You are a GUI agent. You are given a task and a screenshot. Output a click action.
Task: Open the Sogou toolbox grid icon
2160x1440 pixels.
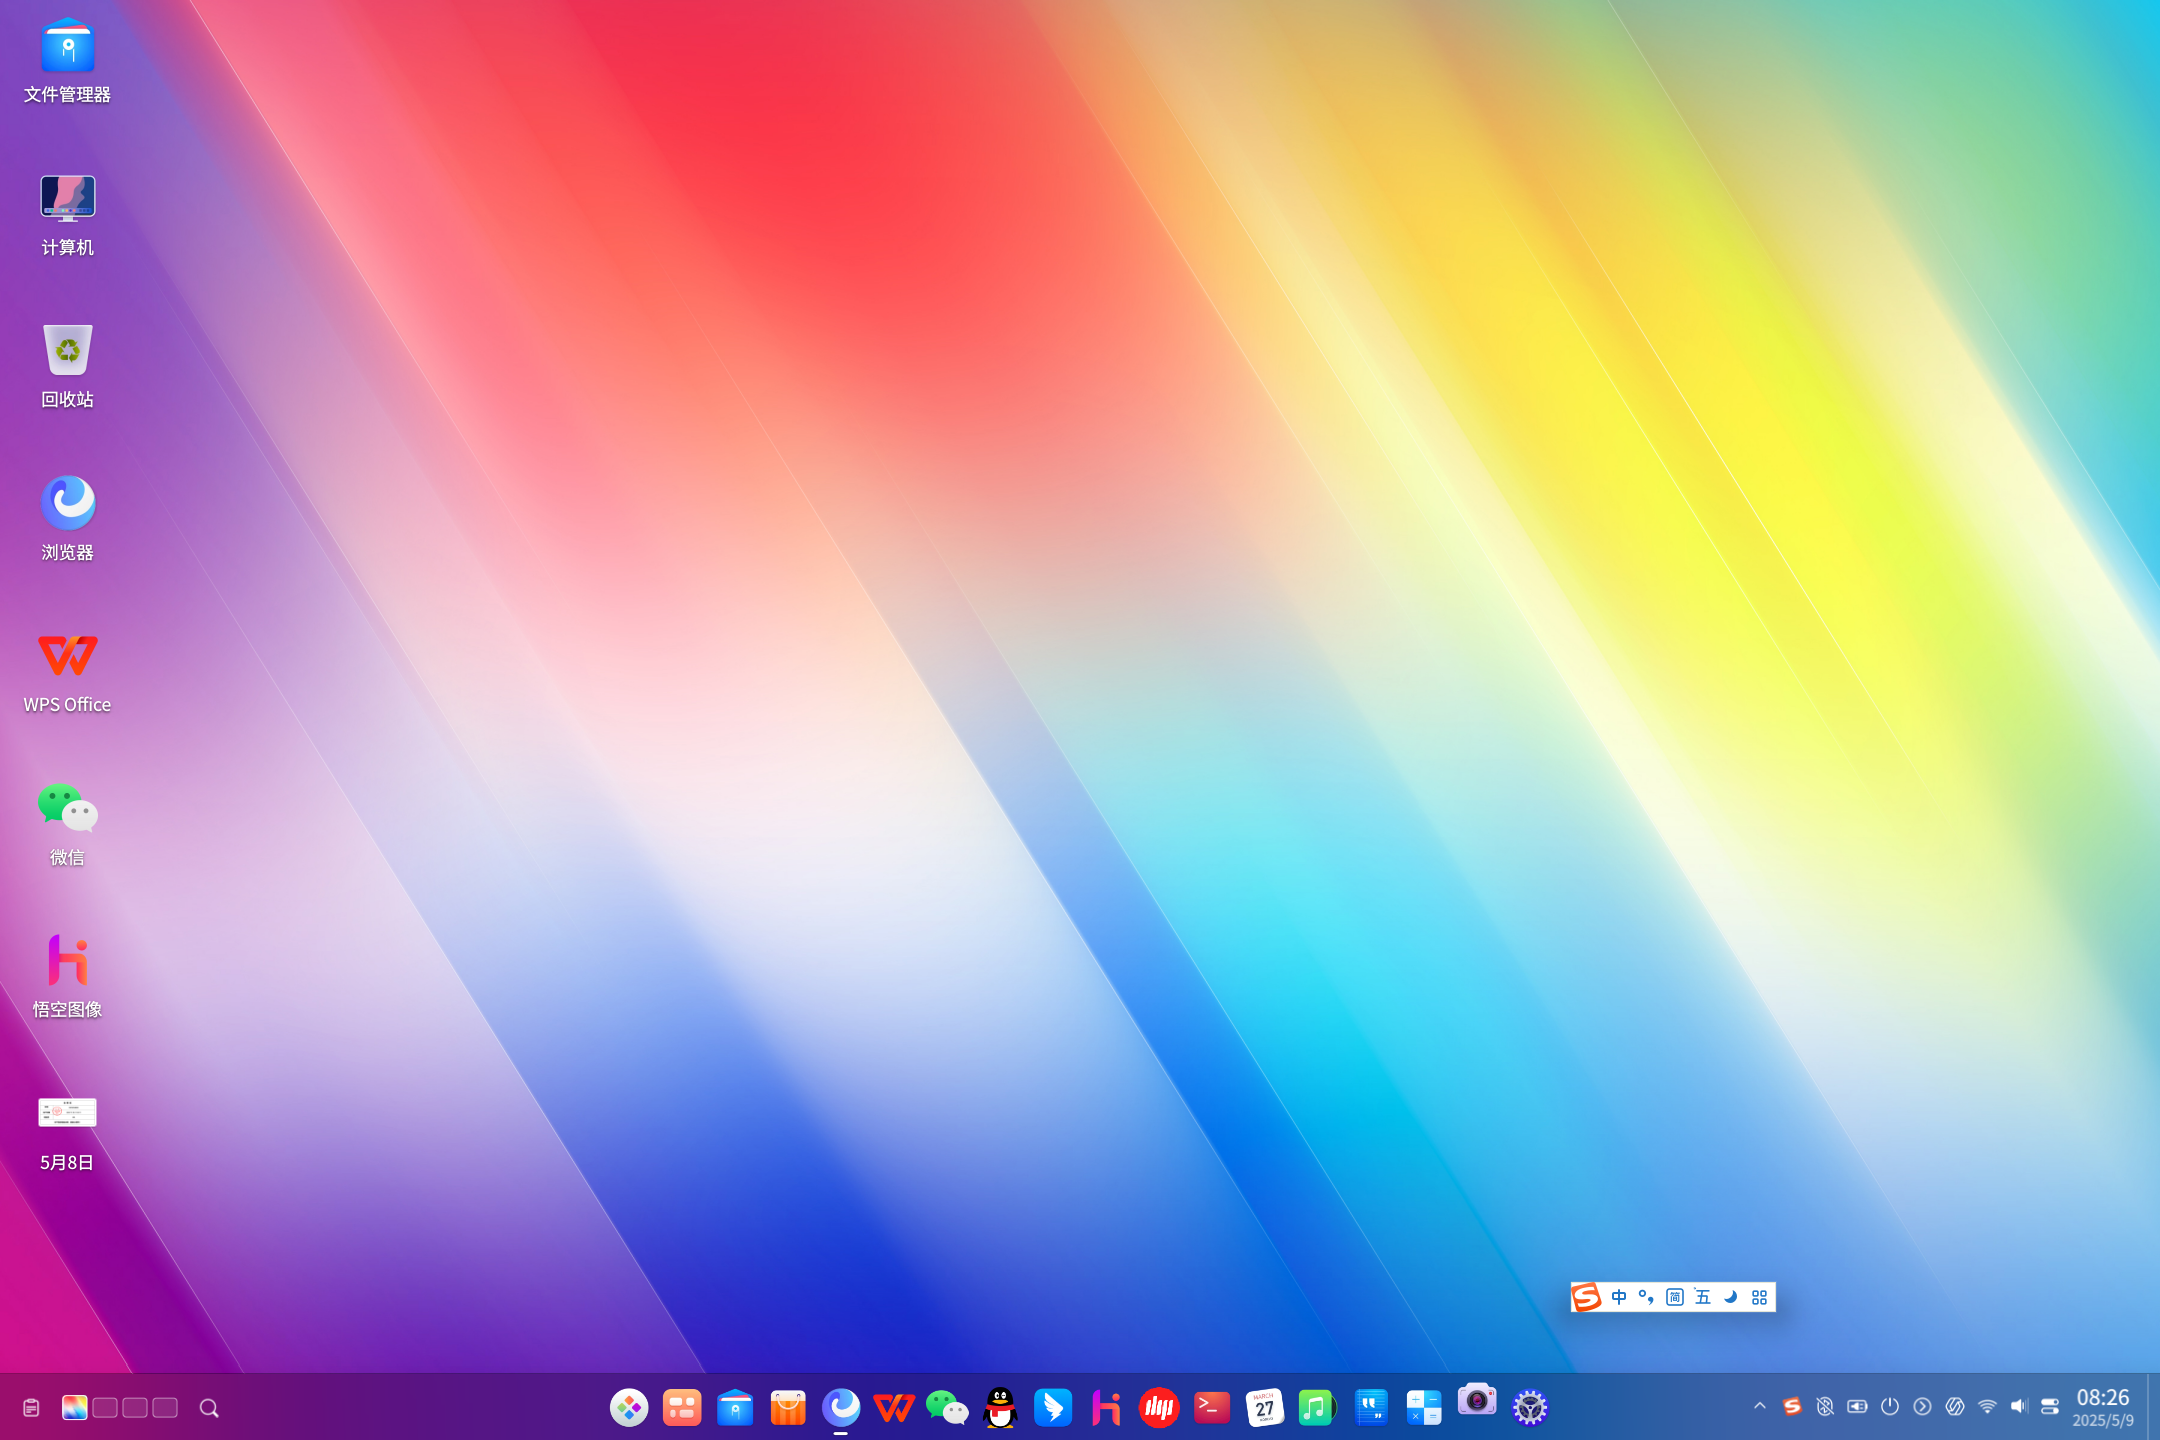tap(1760, 1297)
